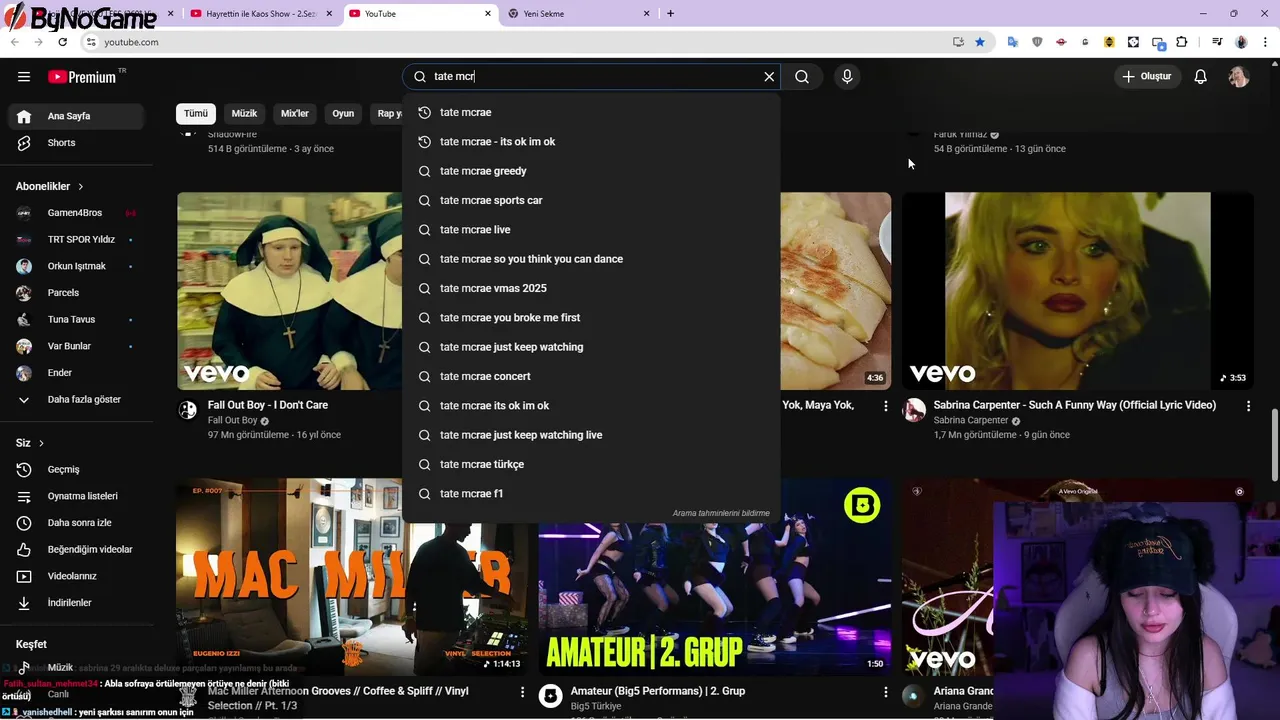Choose suggestion 'tate mcrae türkçe'
1280x720 pixels.
tap(591, 464)
